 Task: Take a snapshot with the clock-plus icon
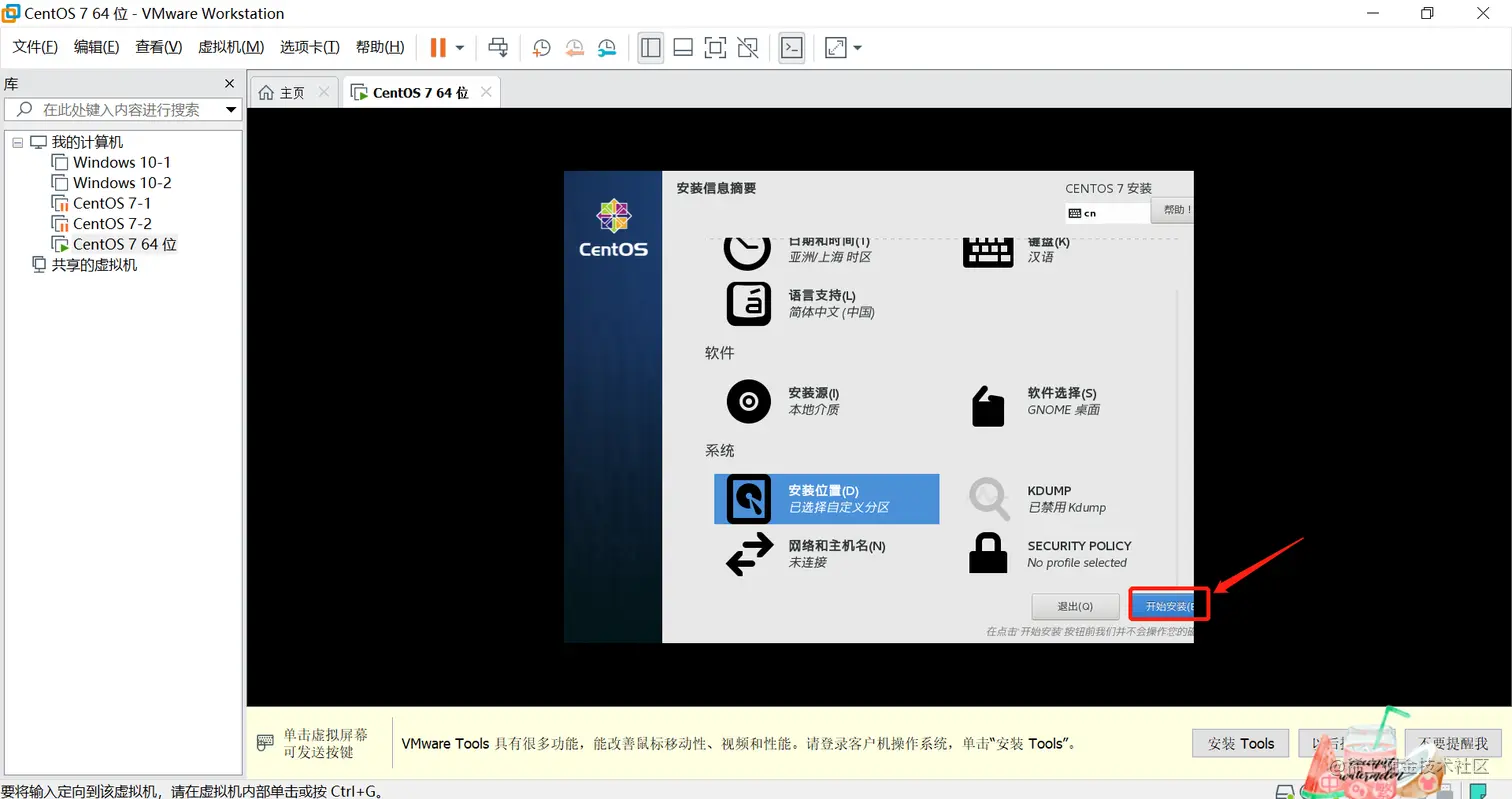coord(541,47)
